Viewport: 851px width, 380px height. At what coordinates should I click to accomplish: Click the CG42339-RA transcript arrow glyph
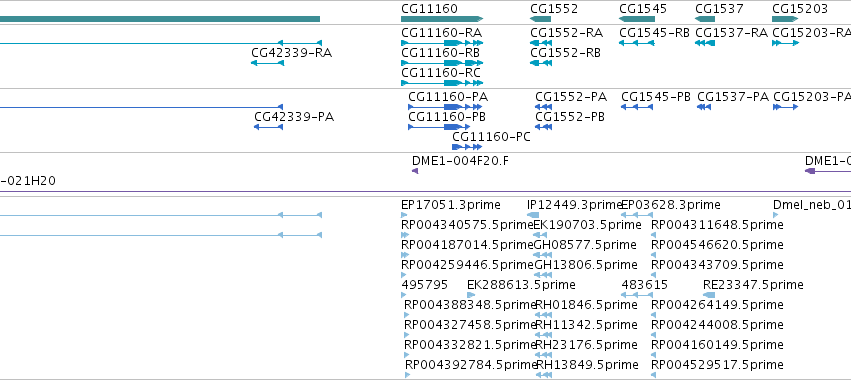267,63
